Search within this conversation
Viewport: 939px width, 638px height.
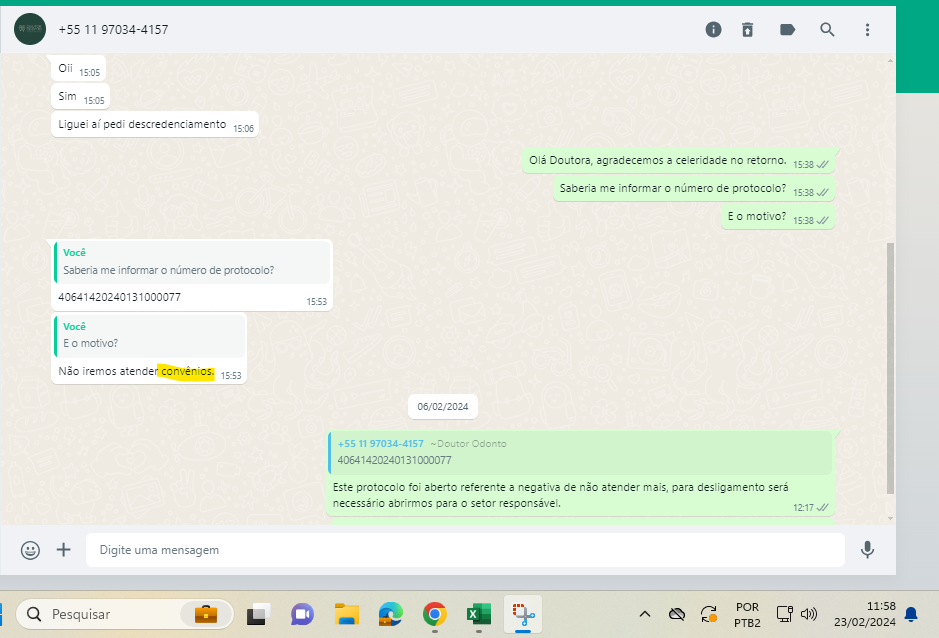coord(827,30)
